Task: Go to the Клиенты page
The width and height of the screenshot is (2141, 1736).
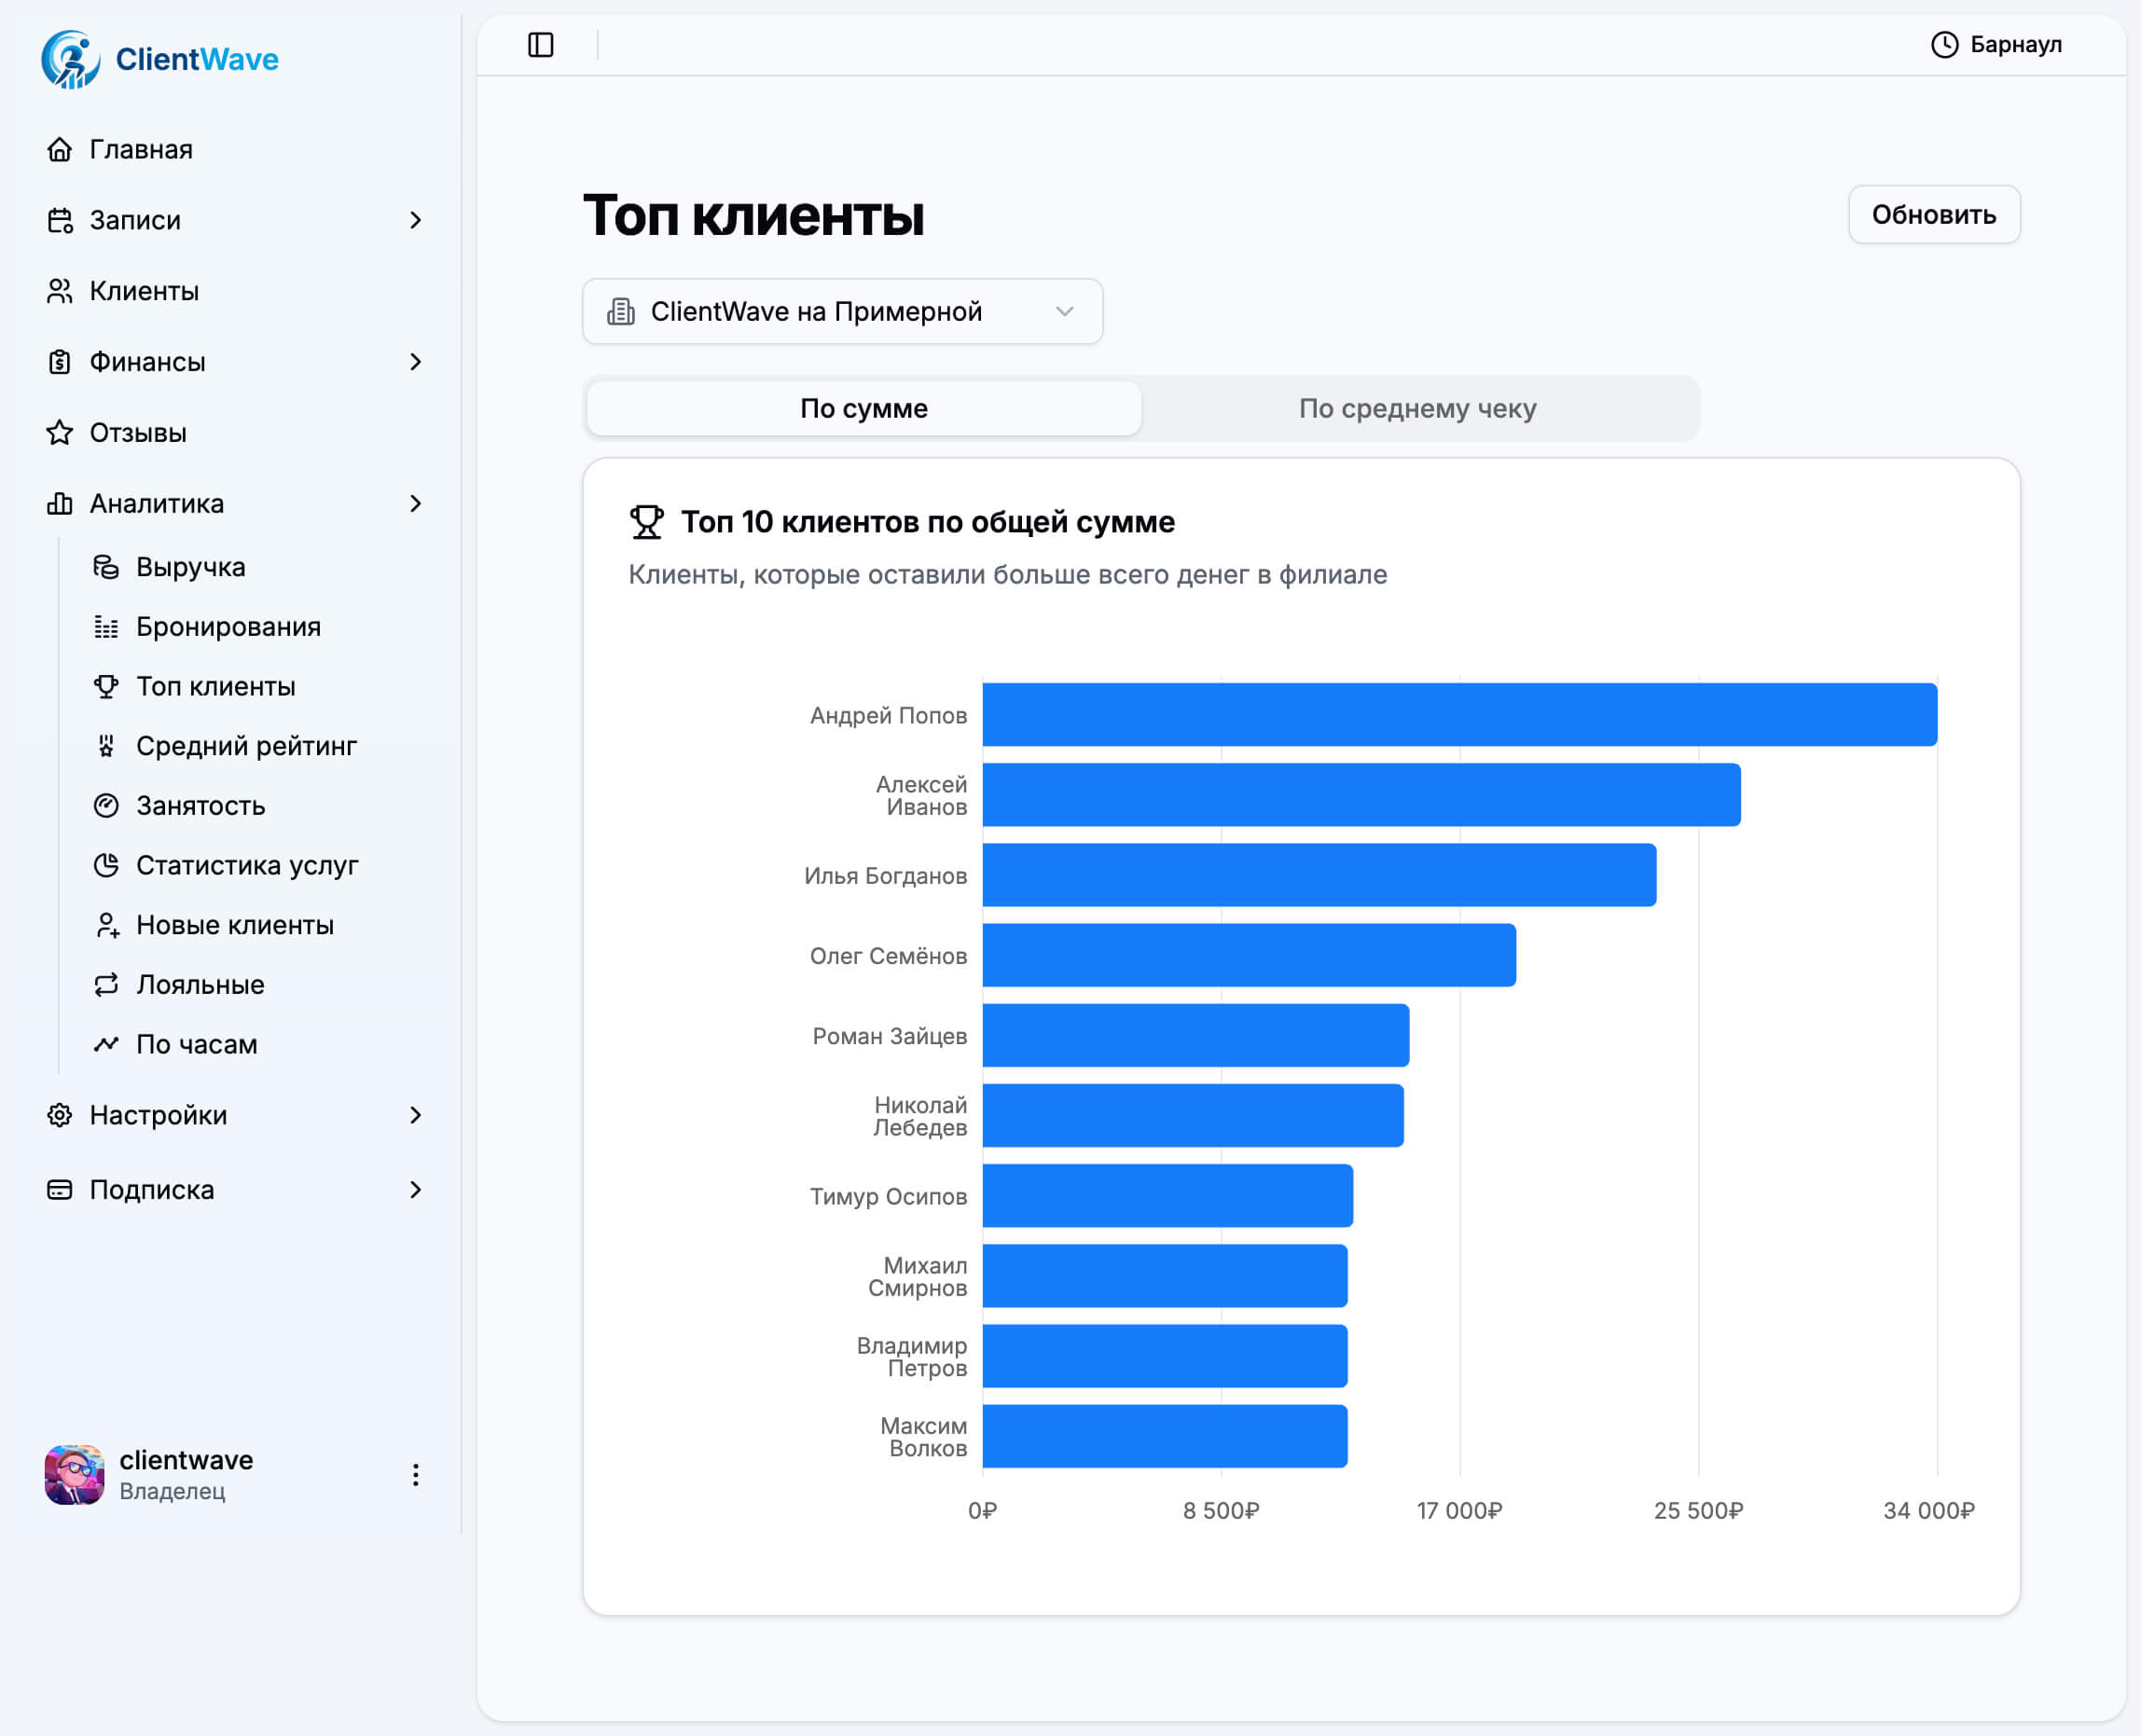Action: coord(144,291)
